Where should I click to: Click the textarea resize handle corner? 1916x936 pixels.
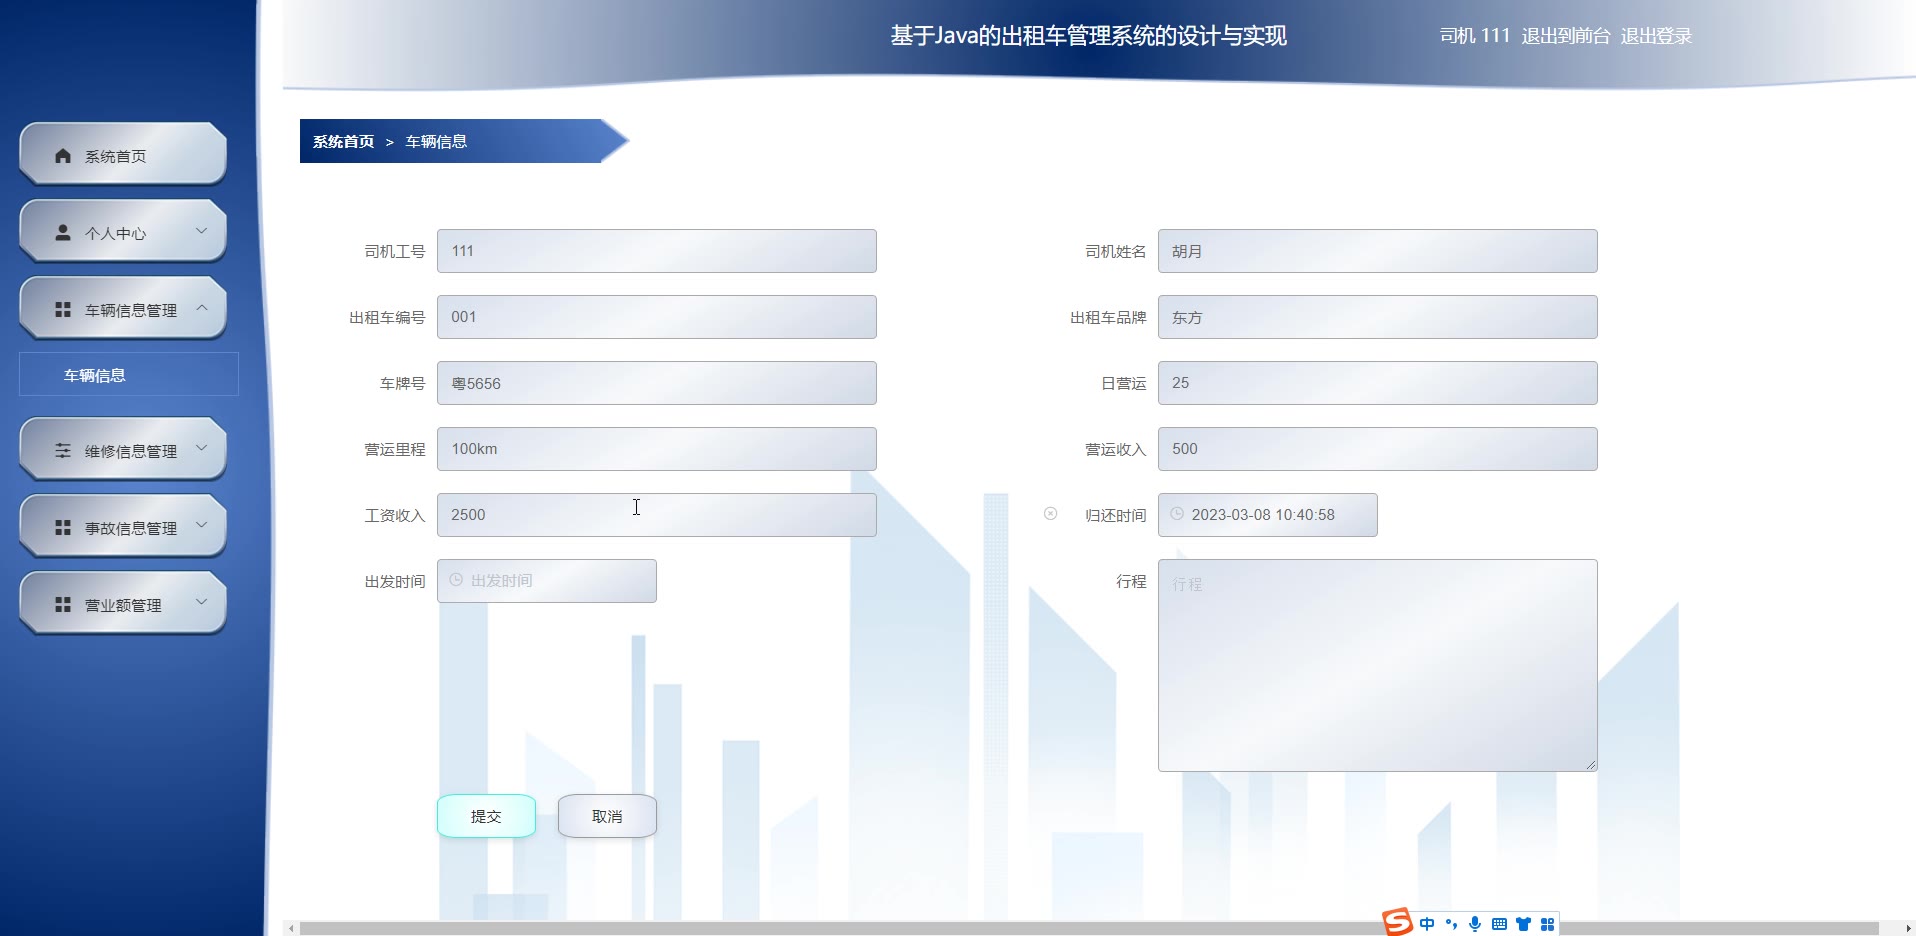pos(1591,765)
